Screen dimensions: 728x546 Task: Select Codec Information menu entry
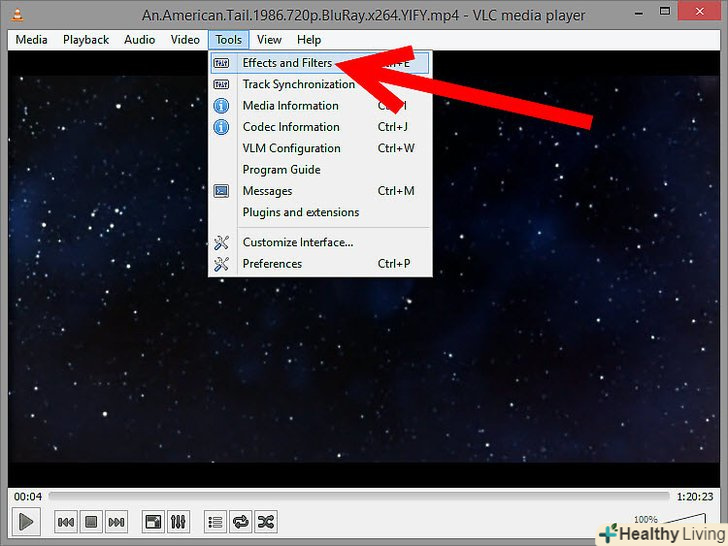point(319,127)
